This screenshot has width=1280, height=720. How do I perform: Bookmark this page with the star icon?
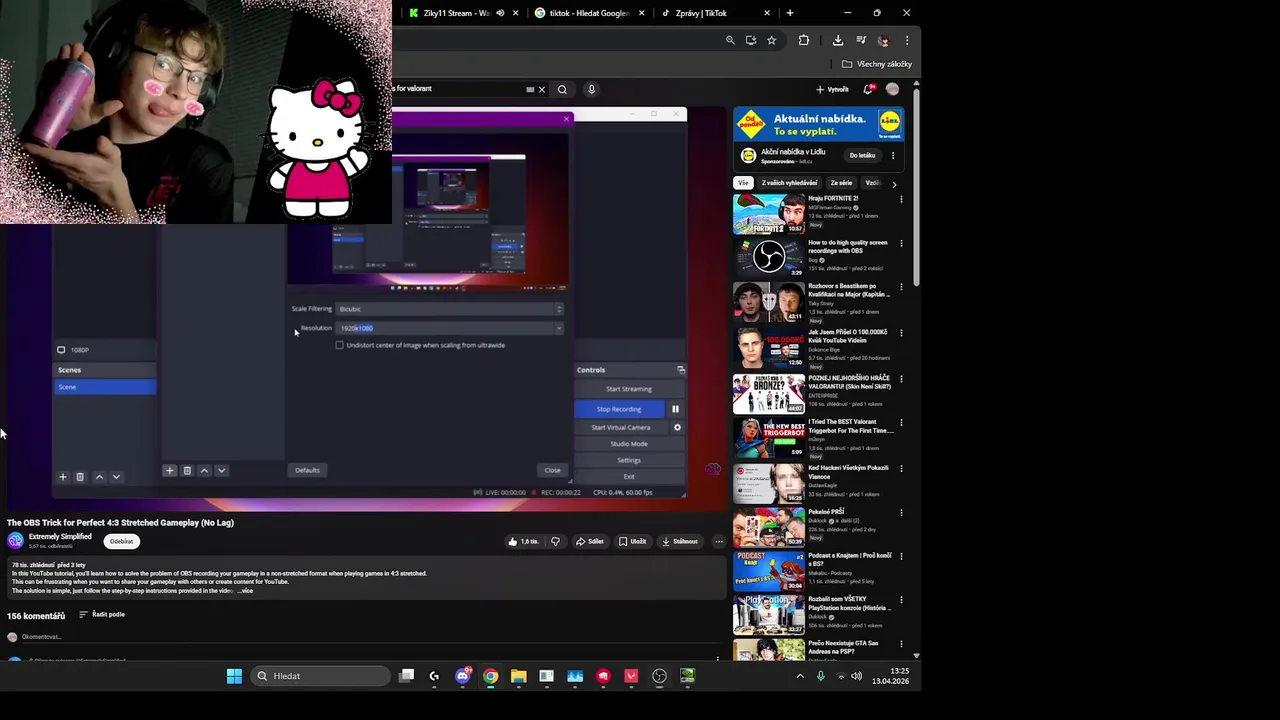point(771,40)
